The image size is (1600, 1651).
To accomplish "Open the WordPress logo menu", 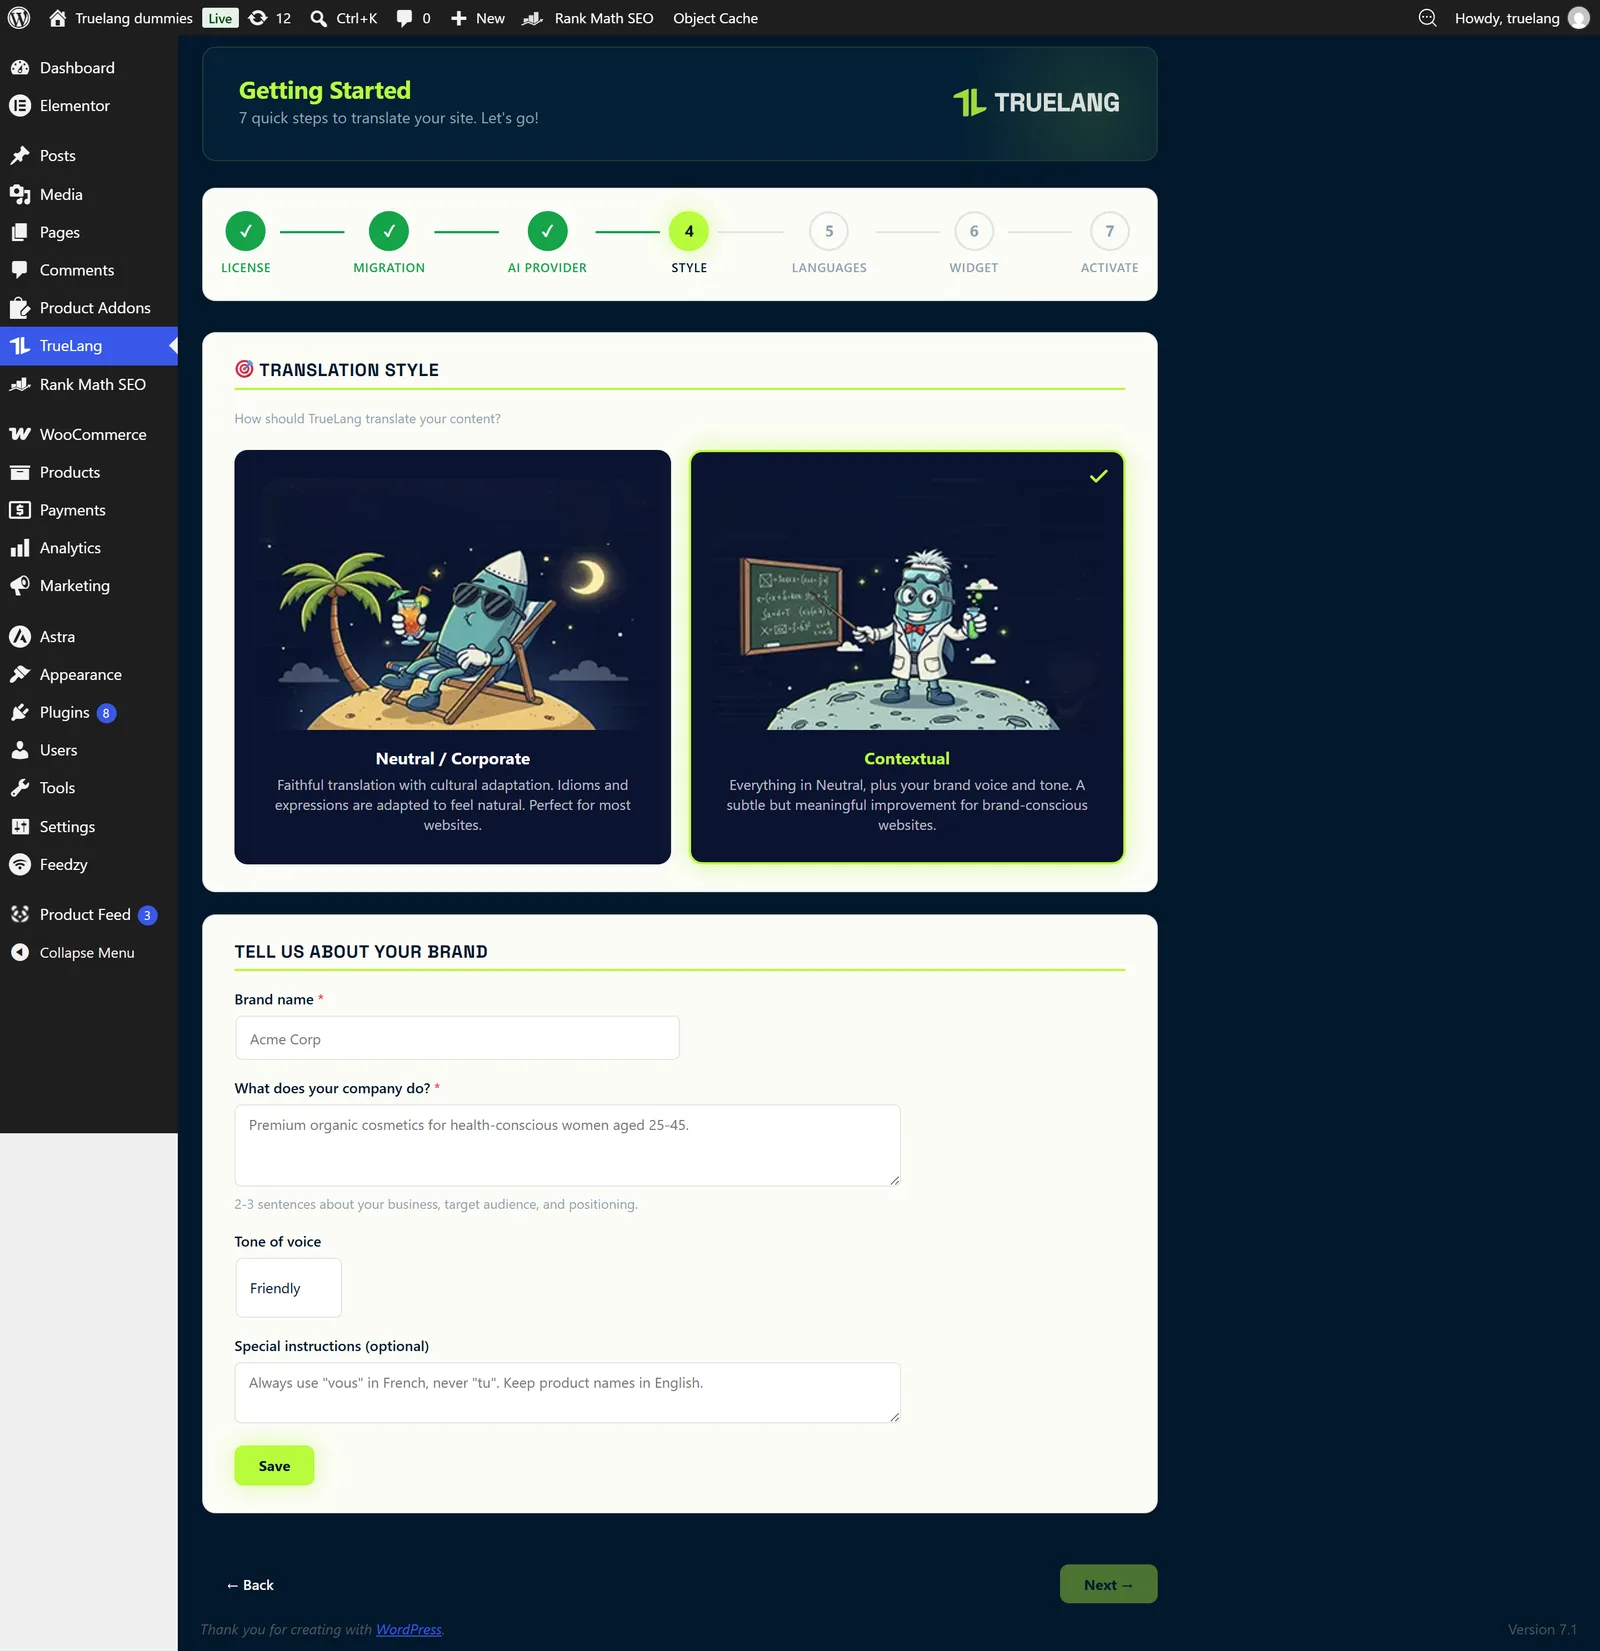I will coord(19,18).
